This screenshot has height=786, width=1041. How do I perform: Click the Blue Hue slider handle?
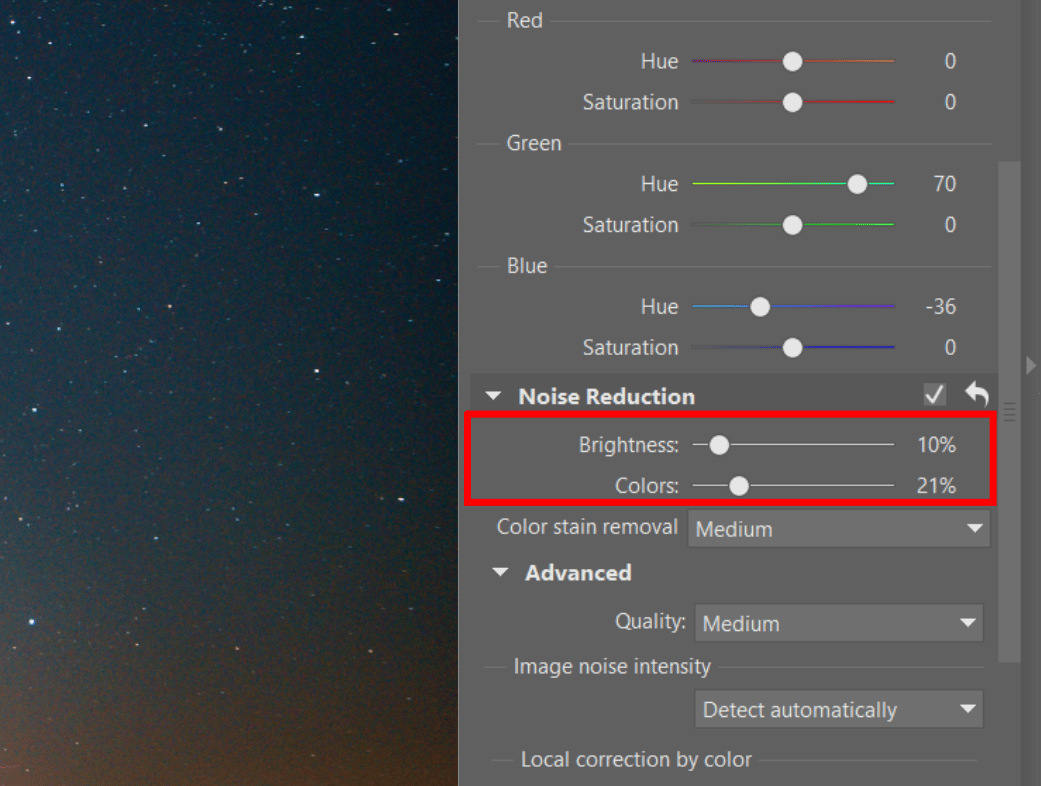click(x=760, y=307)
